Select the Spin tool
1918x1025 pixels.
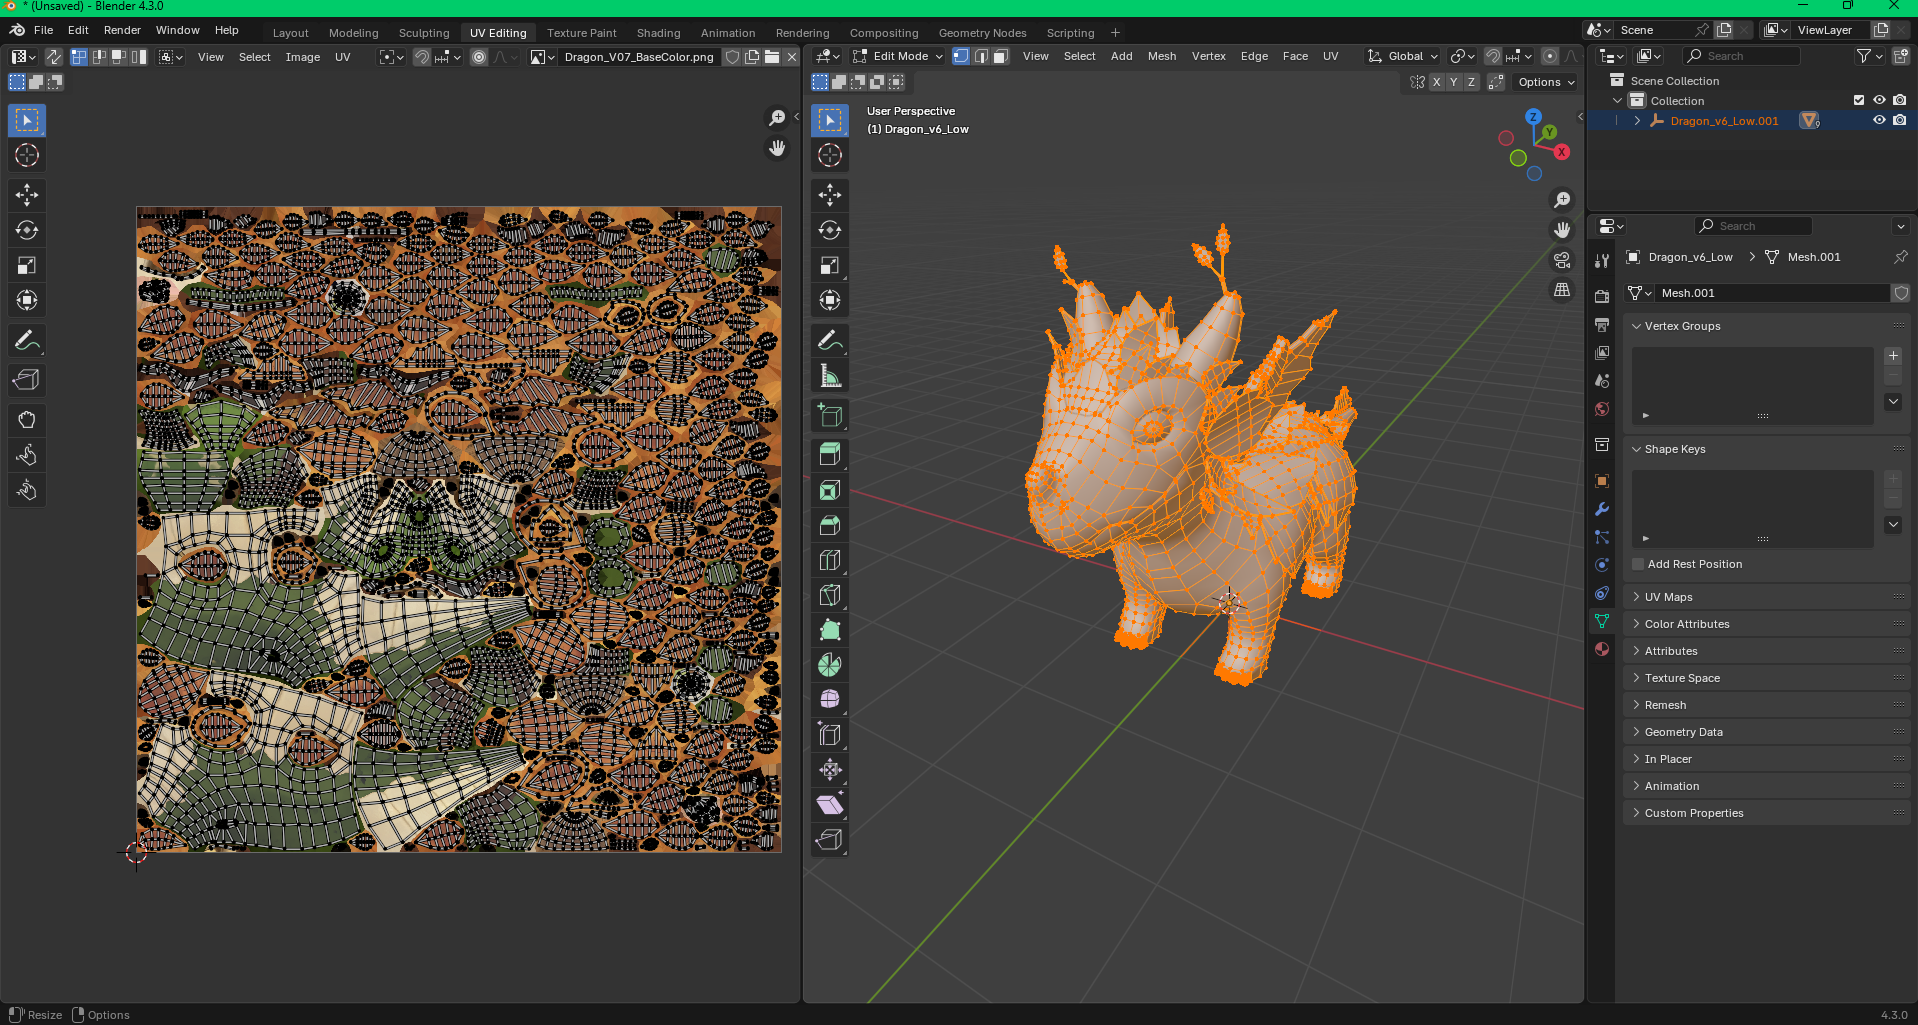(x=830, y=665)
